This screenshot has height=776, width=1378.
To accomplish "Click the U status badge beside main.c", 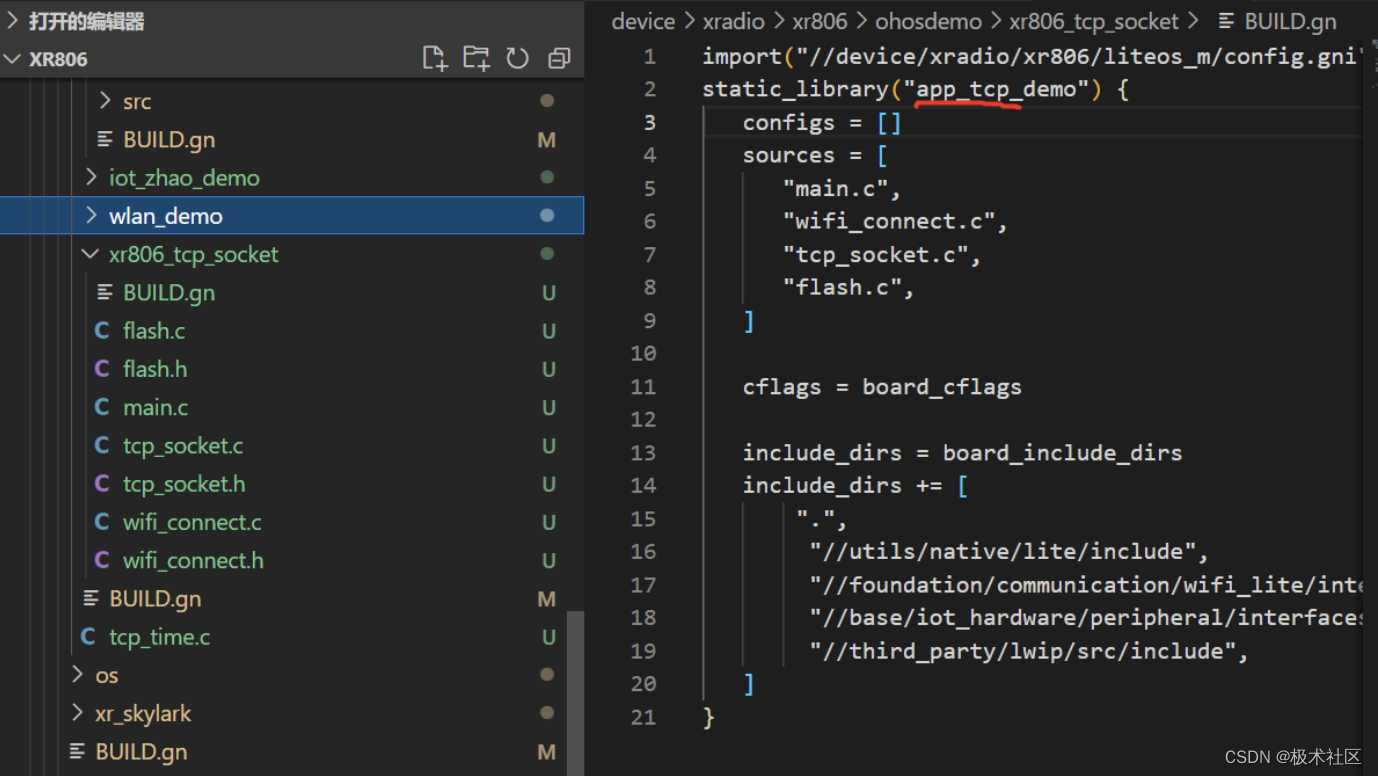I will 548,408.
